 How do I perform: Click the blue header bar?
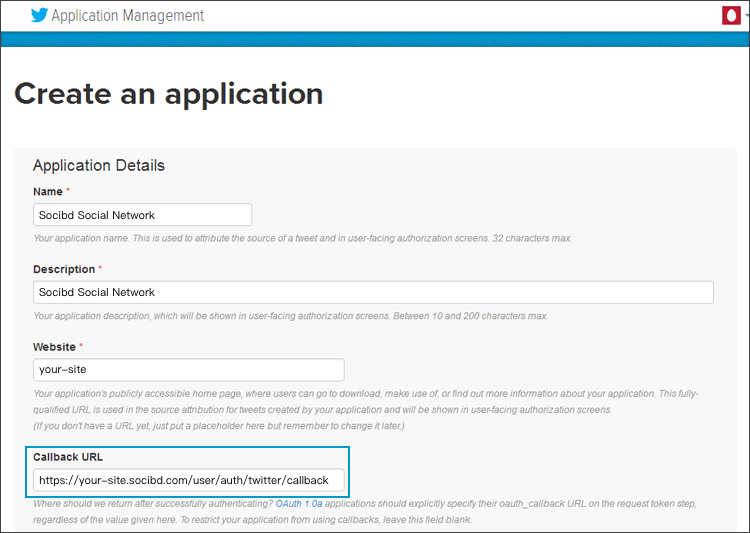(375, 40)
